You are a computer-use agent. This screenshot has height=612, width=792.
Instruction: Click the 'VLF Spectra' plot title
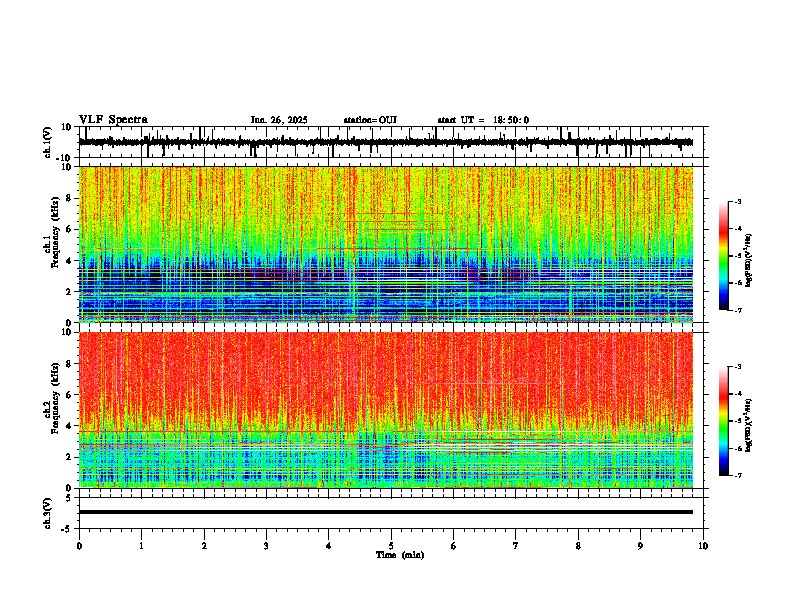(113, 120)
